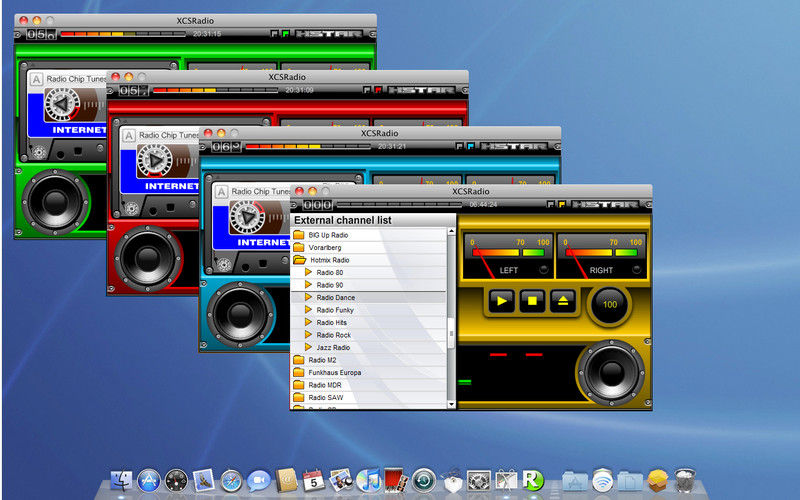Select the Radio Rock channel
Screen dimensions: 800x500
coord(368,335)
